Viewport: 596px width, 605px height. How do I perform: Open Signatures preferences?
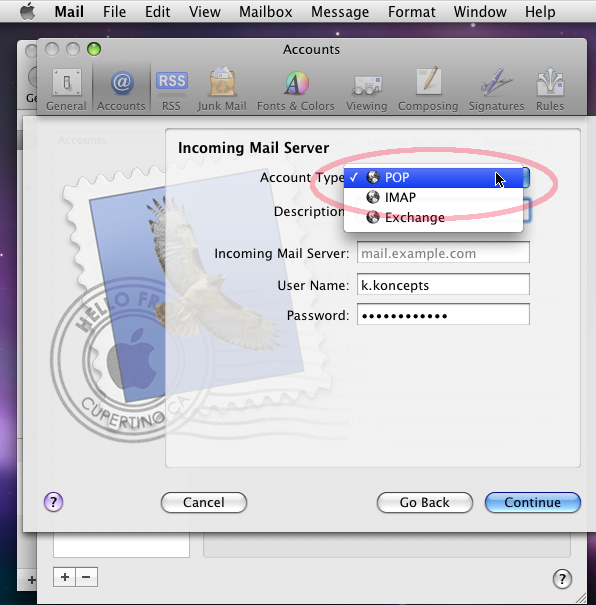(x=496, y=90)
